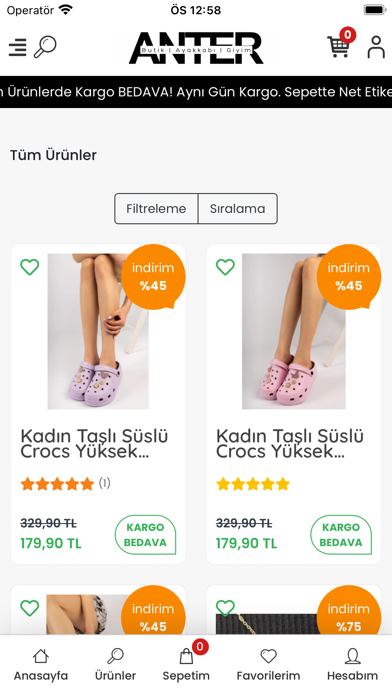The width and height of the screenshot is (392, 696).
Task: Toggle heart on the bottom-left product card
Action: (x=30, y=608)
